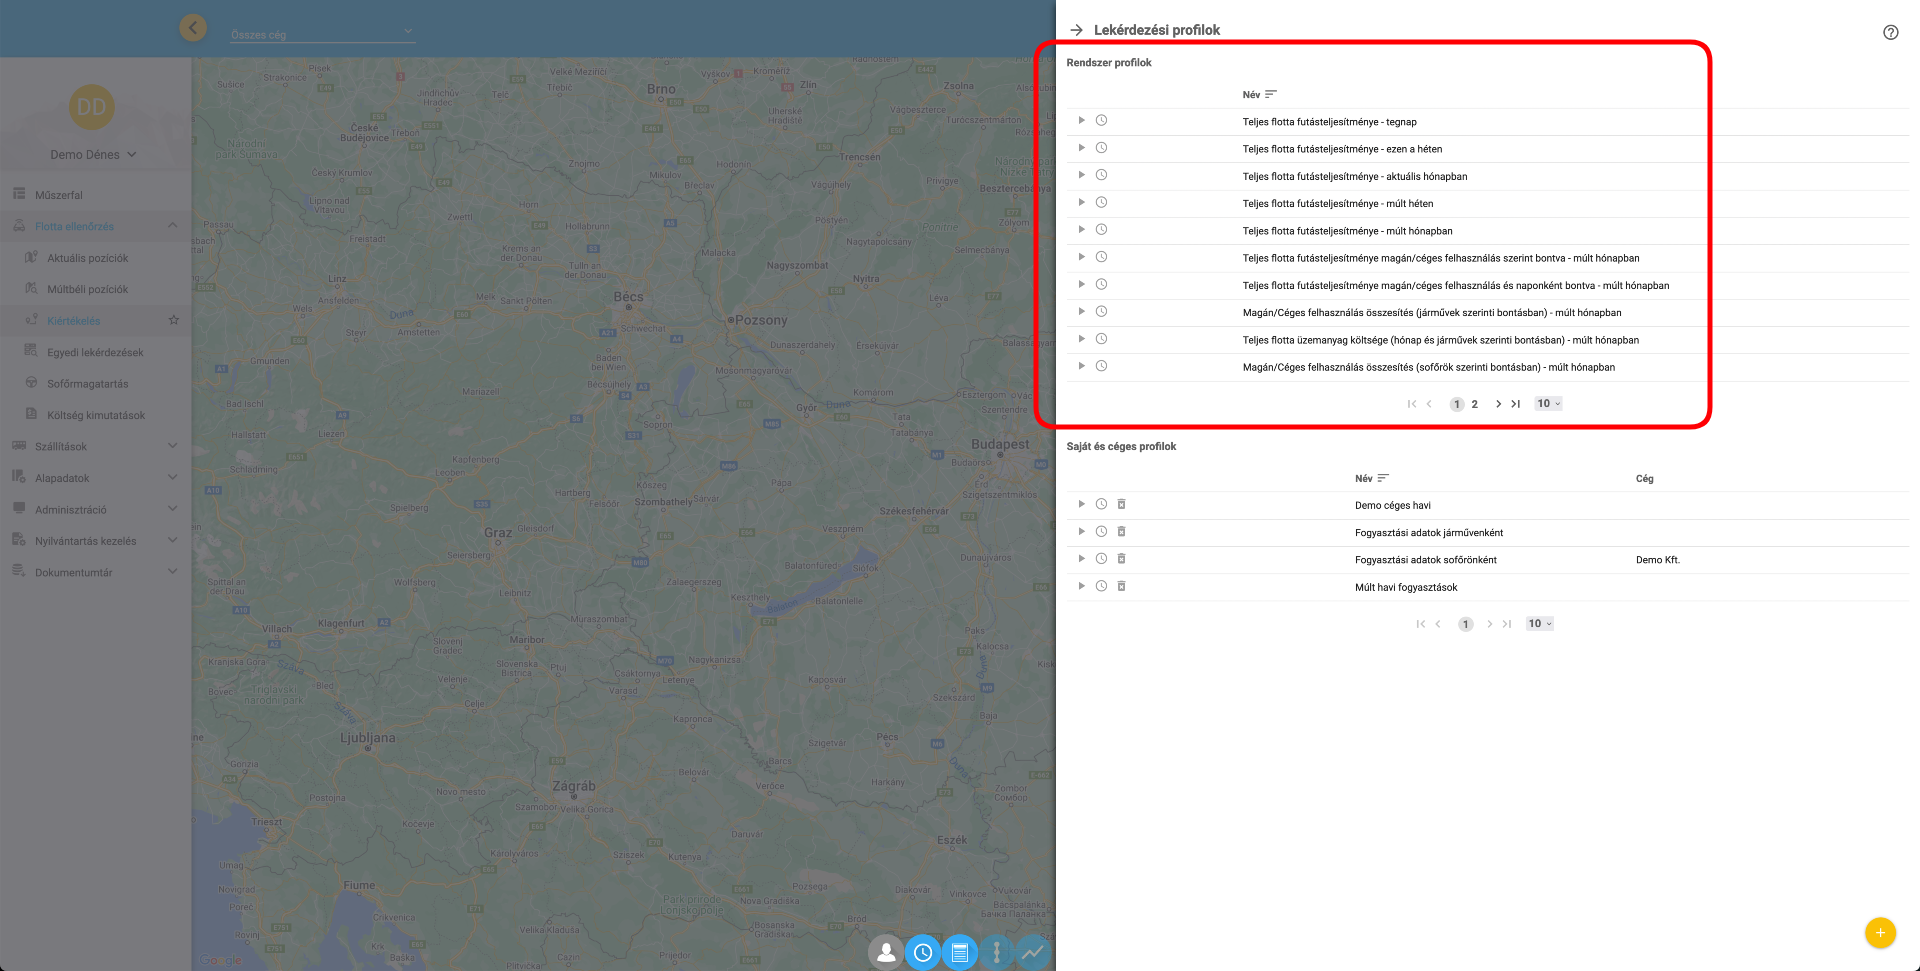This screenshot has height=971, width=1920.
Task: Click trash icon for 'Fogyasztási adatok sofőrönként'
Action: 1121,559
